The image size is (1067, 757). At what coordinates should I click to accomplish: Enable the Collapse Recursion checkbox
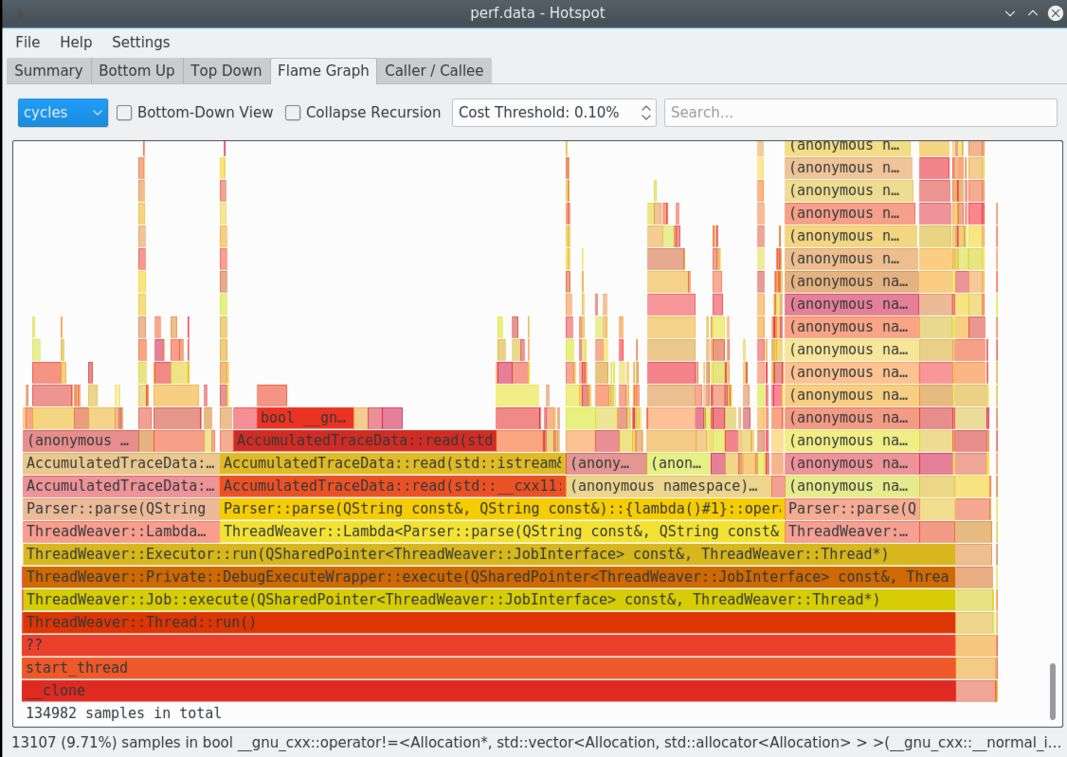(x=293, y=113)
